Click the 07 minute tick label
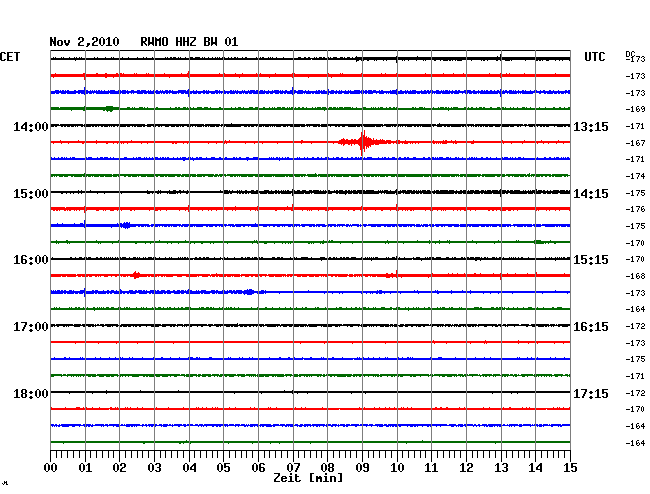The width and height of the screenshot is (650, 494). pos(293,468)
